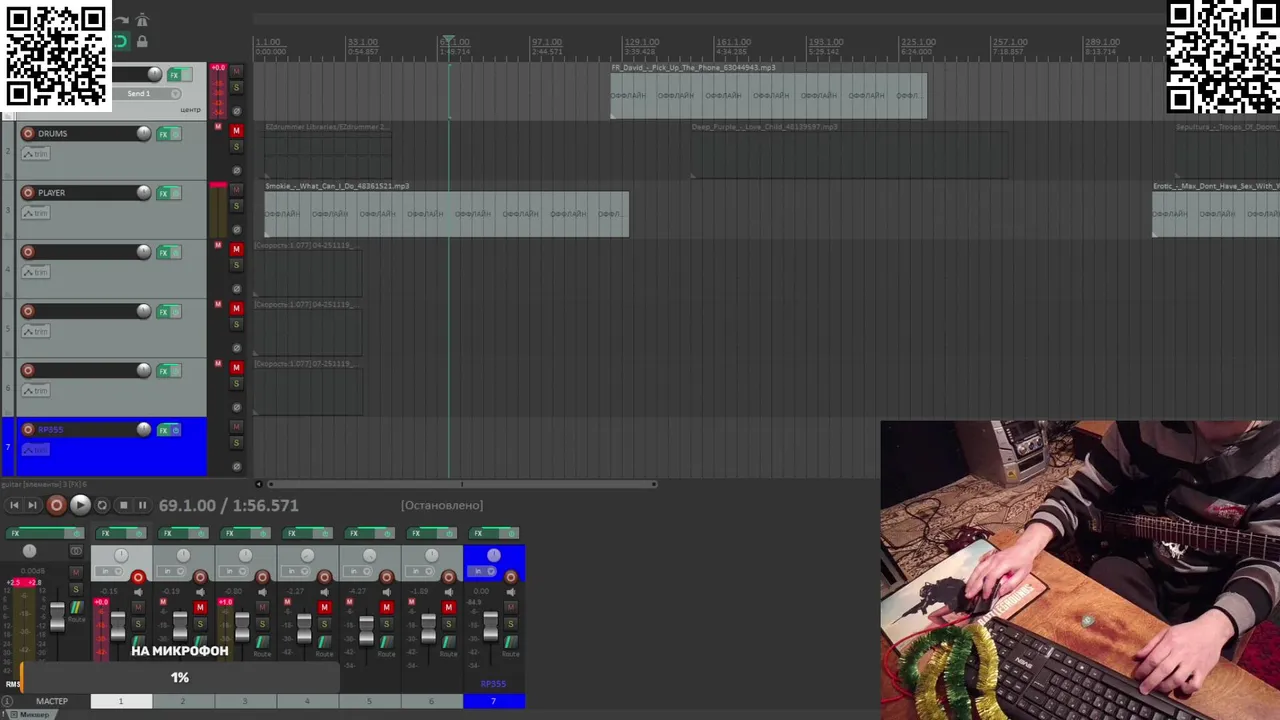The height and width of the screenshot is (720, 1280).
Task: Click the transport Stop button
Action: coord(123,506)
